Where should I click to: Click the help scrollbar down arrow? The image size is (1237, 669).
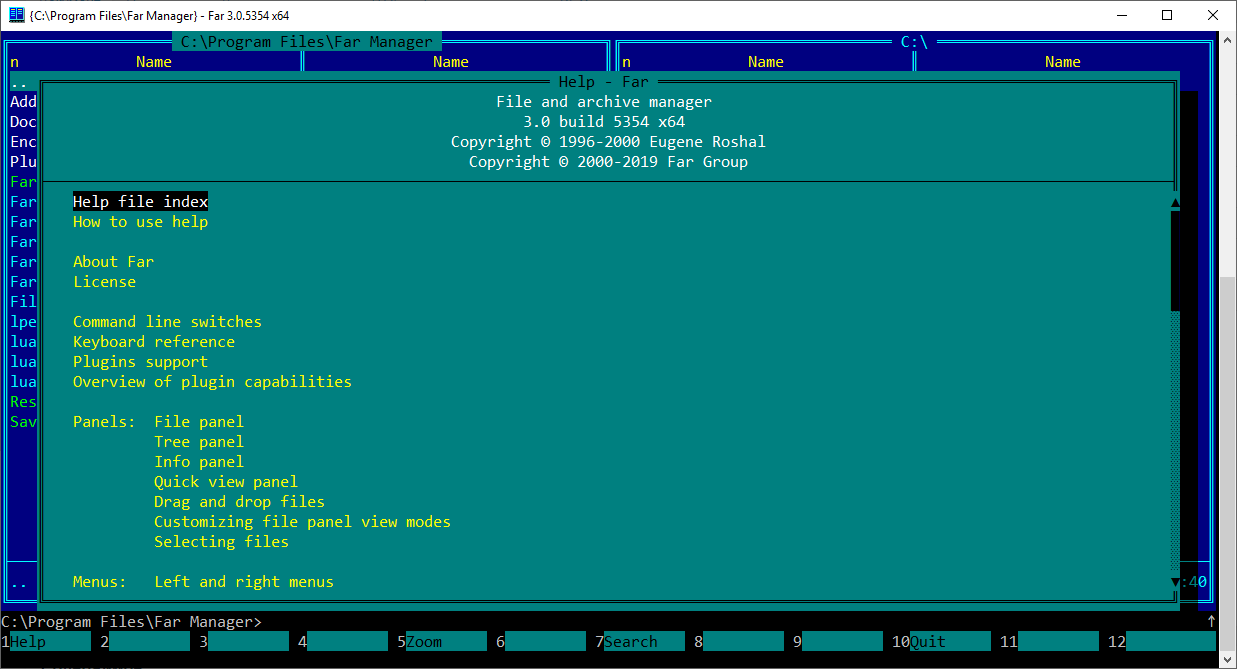tap(1175, 582)
